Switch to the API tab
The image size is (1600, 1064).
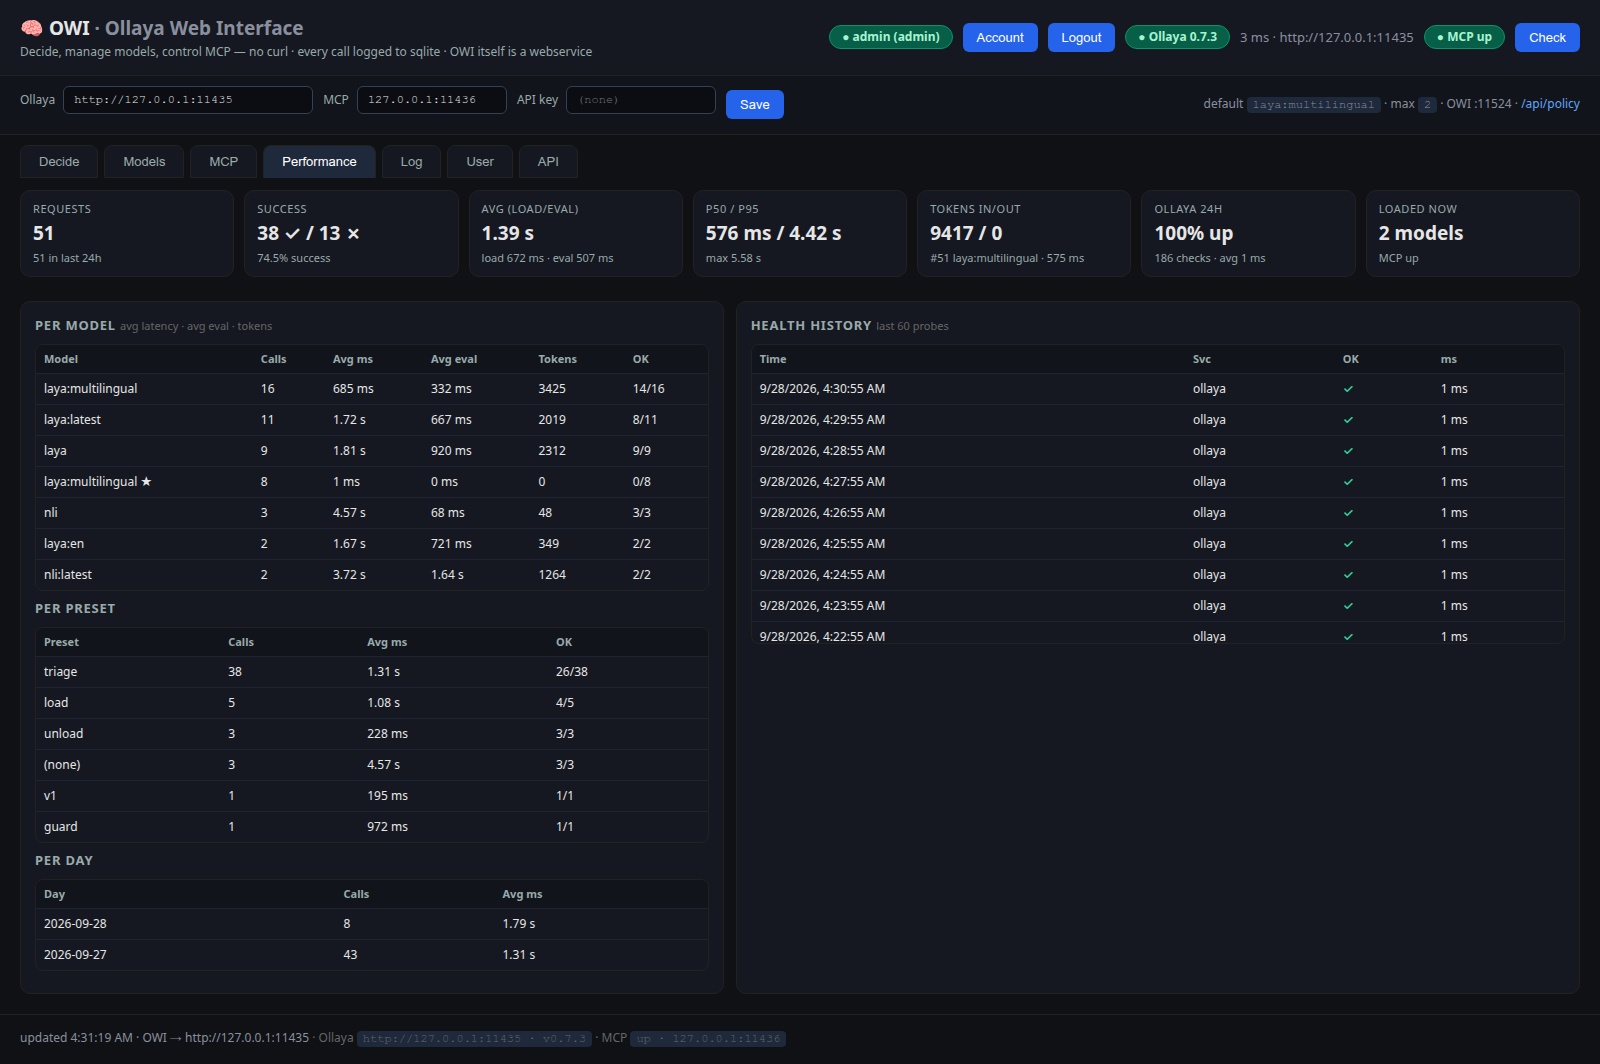coord(548,162)
